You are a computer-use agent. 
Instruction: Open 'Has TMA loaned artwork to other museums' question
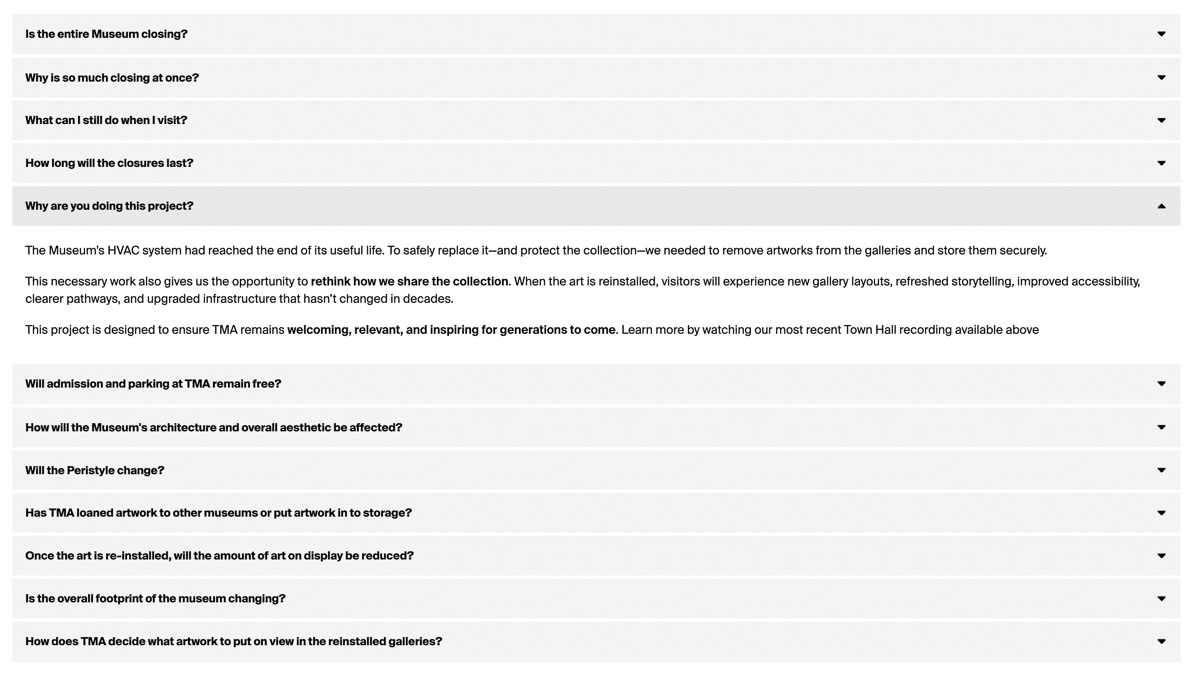[596, 513]
